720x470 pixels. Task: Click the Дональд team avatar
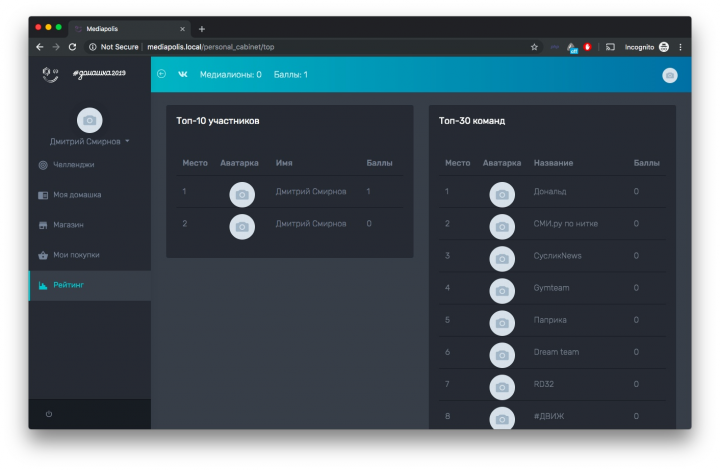coord(502,195)
